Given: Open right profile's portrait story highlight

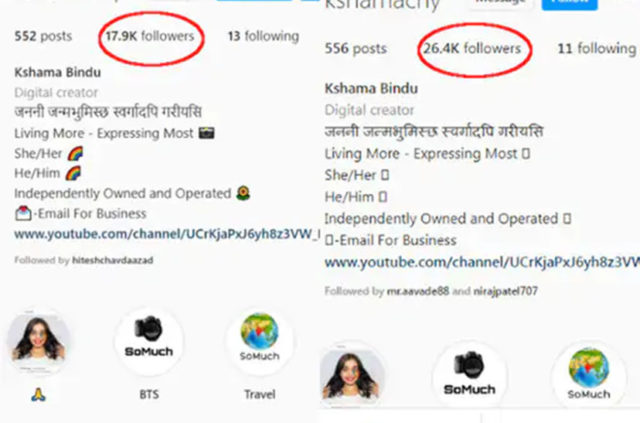Looking at the screenshot, I should [x=351, y=376].
